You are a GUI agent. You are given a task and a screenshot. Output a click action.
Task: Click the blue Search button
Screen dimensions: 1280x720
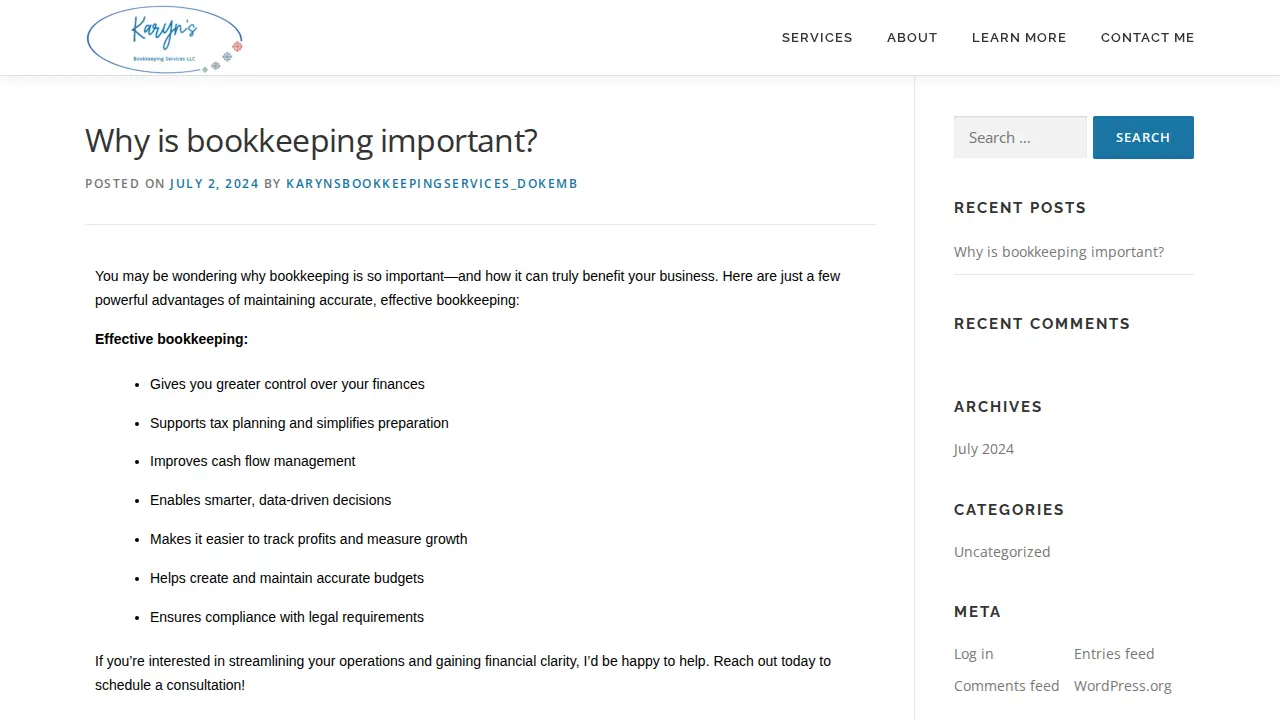[1143, 138]
